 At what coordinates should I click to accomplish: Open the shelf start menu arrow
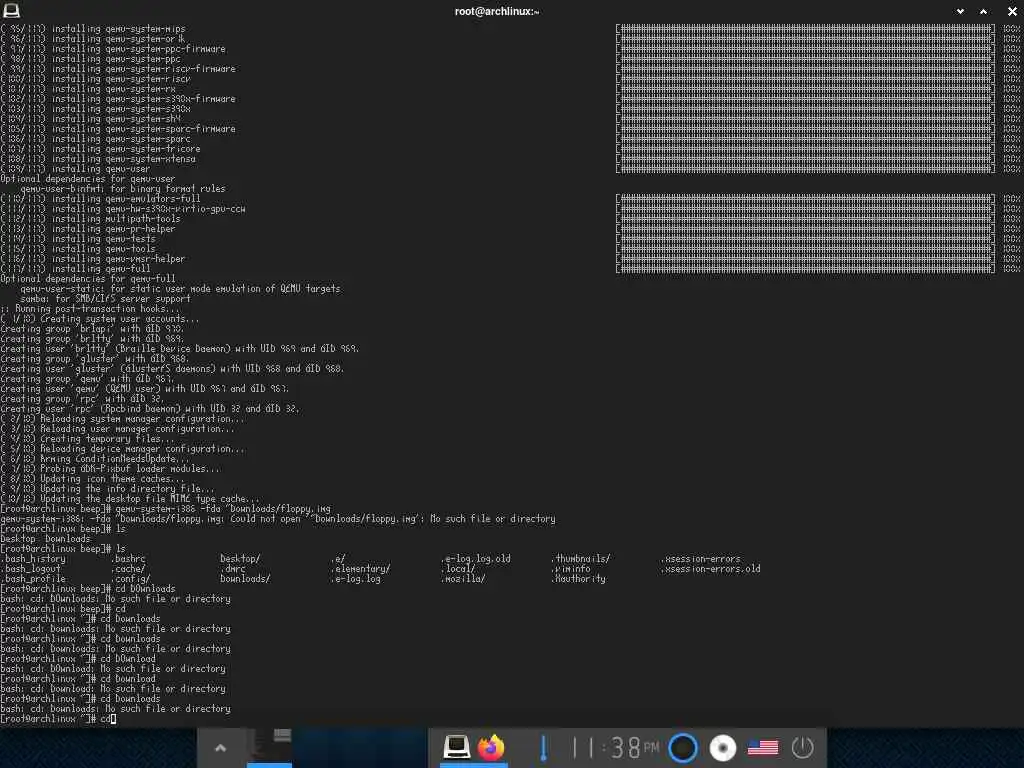coord(220,748)
